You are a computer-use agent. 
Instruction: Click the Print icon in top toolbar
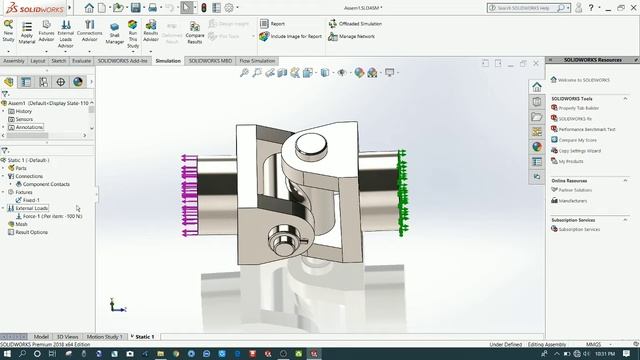153,8
